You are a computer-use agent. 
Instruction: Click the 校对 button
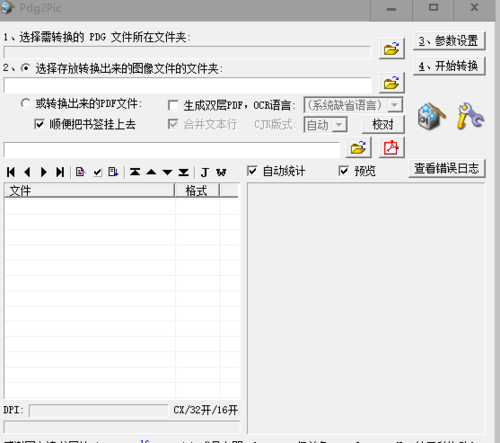coord(383,124)
